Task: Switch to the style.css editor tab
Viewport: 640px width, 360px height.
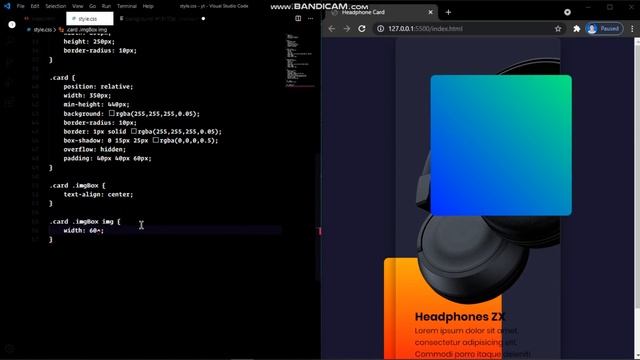Action: pos(90,18)
